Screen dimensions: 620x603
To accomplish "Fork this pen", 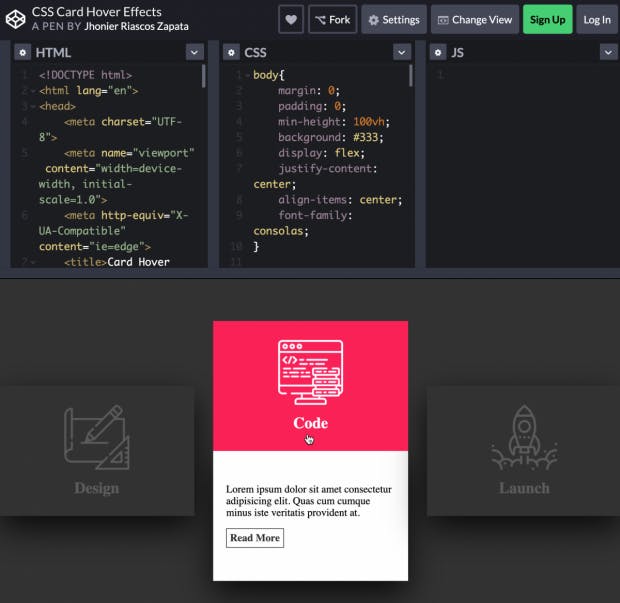I will tap(332, 19).
